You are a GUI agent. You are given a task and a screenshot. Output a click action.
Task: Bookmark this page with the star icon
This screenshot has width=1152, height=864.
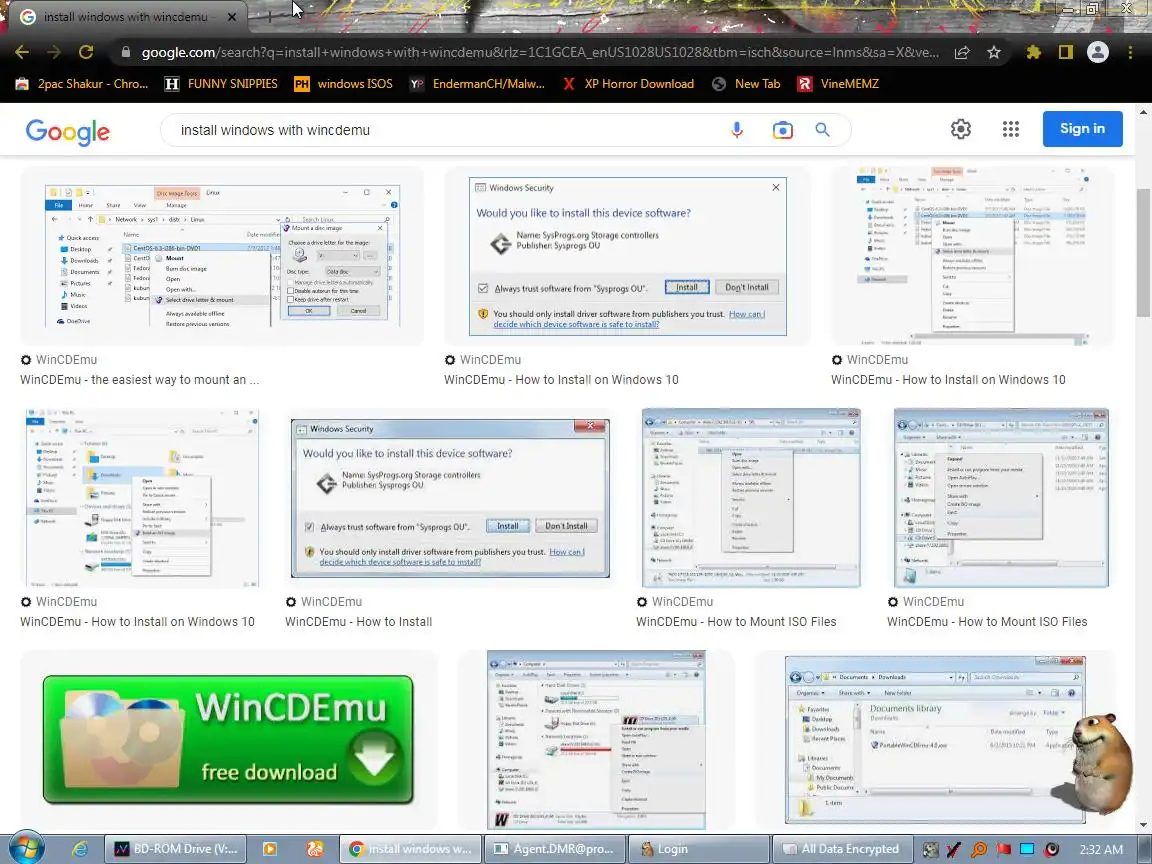click(994, 52)
